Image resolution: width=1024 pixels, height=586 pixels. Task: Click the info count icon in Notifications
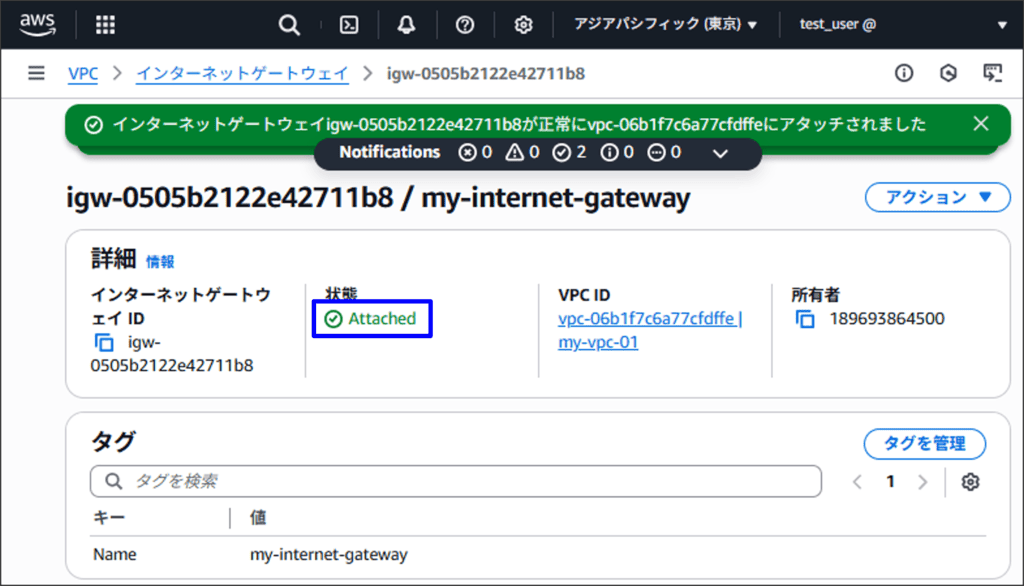click(609, 153)
